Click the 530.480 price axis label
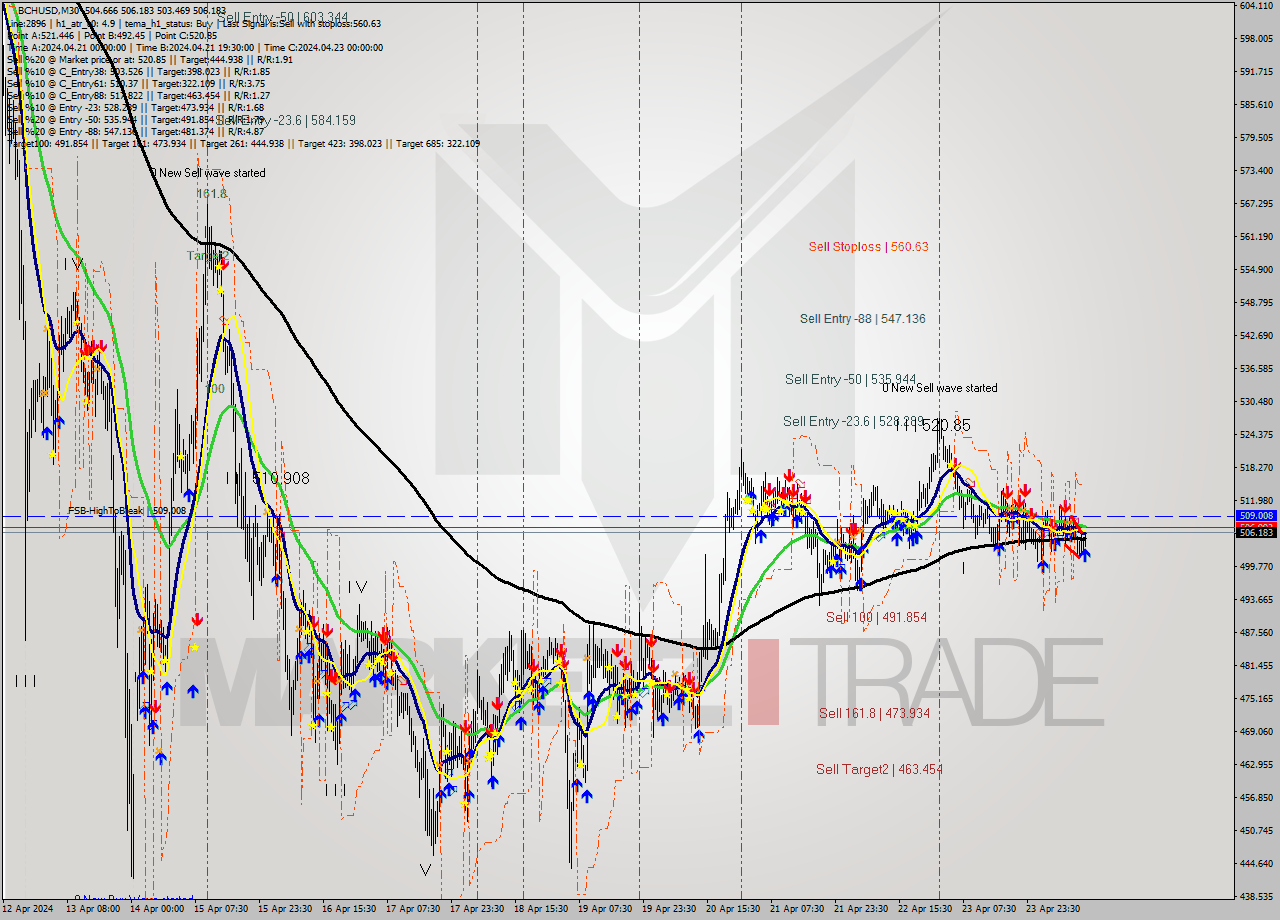 click(1256, 401)
